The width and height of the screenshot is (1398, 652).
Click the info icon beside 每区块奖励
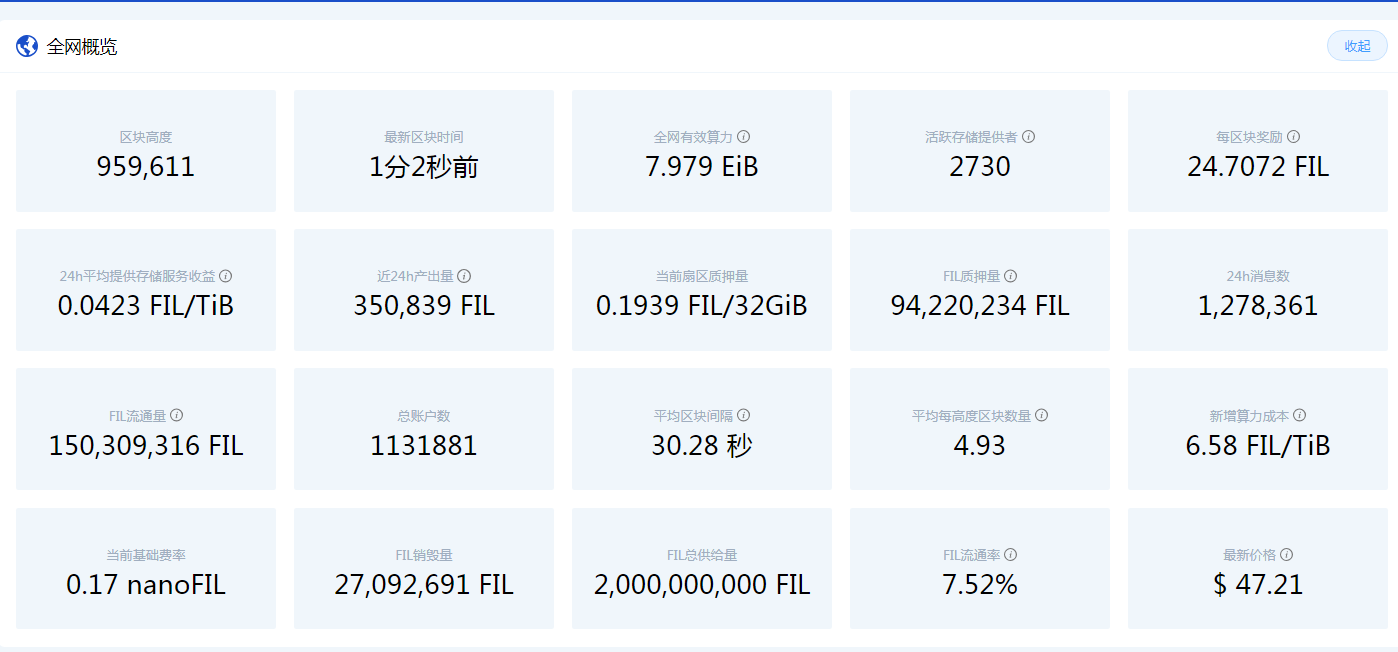point(1294,137)
